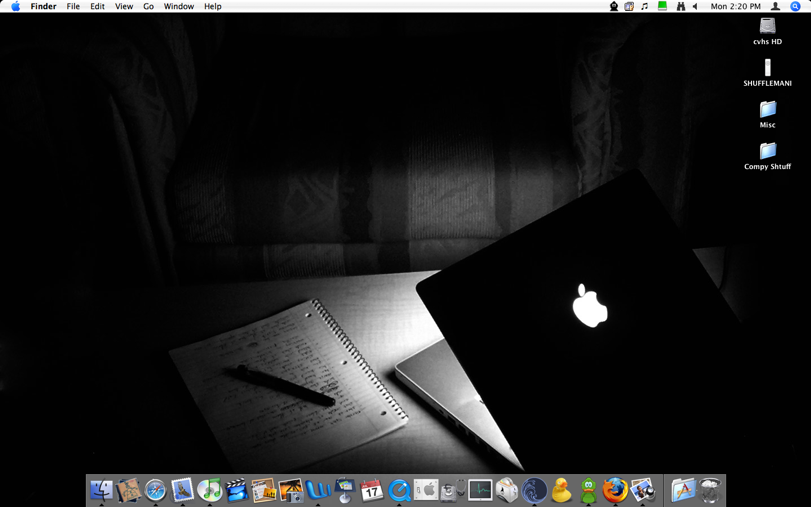Viewport: 811px width, 507px height.
Task: Launch Toast toaster icon in dock
Action: pos(507,490)
